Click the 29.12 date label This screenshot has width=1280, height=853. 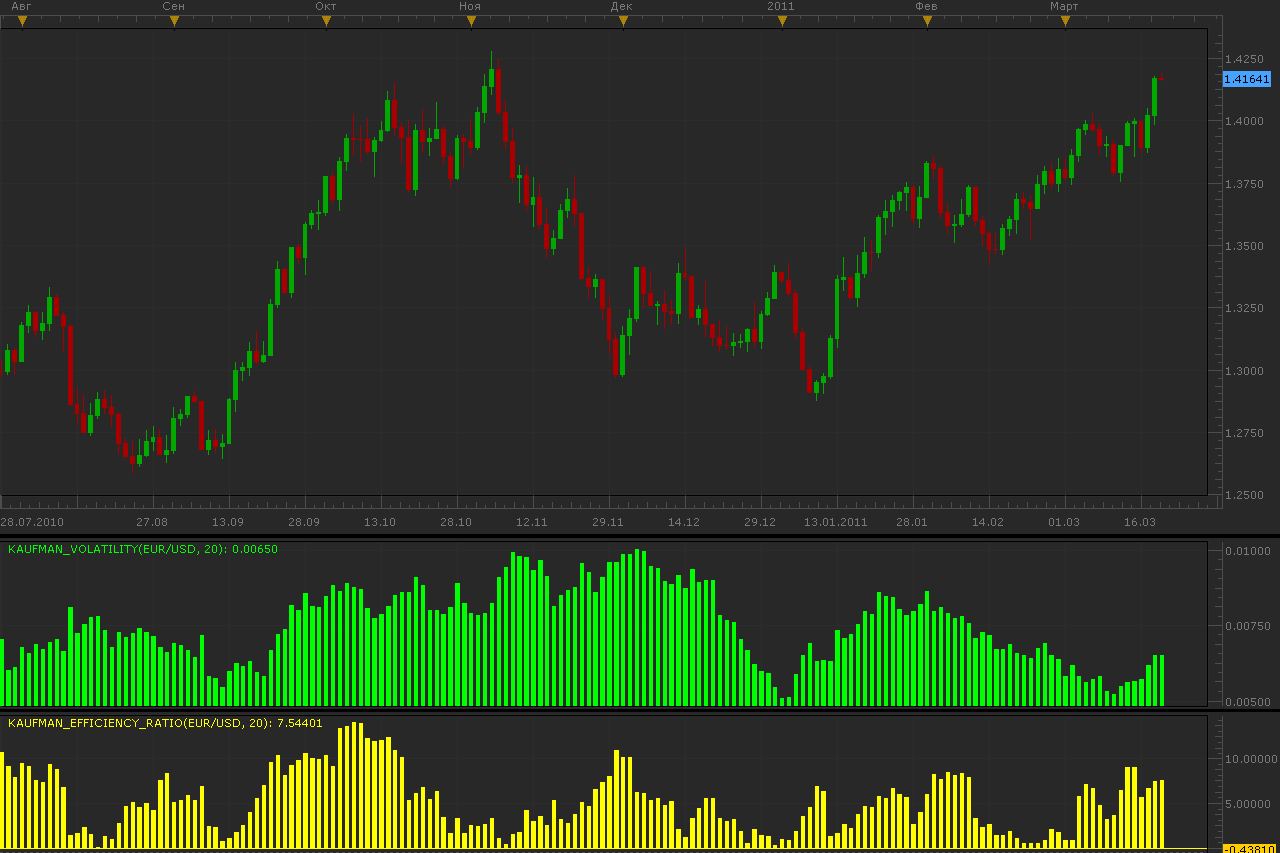pos(760,522)
